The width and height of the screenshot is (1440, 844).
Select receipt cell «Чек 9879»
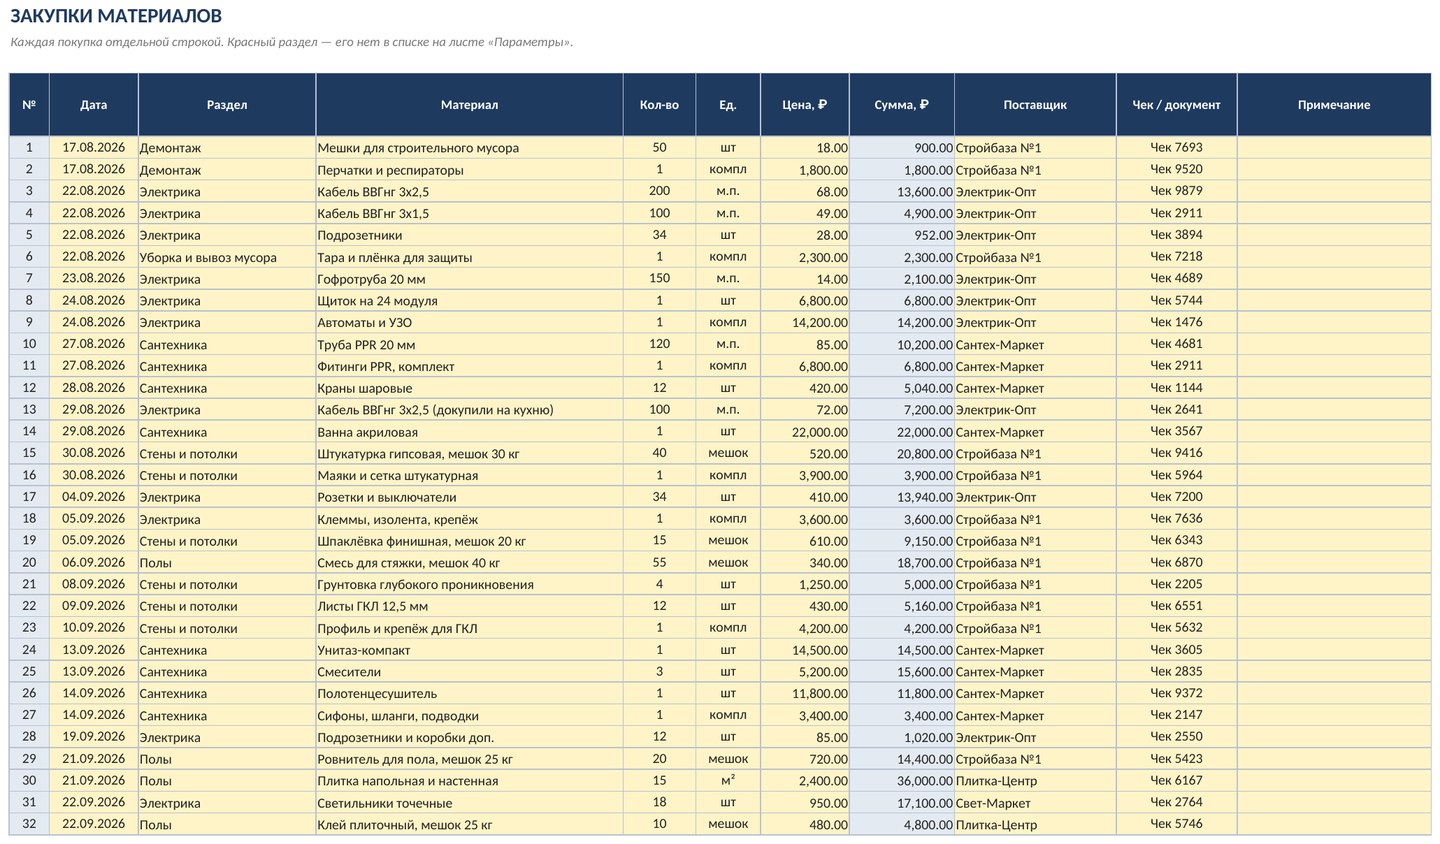point(1176,191)
